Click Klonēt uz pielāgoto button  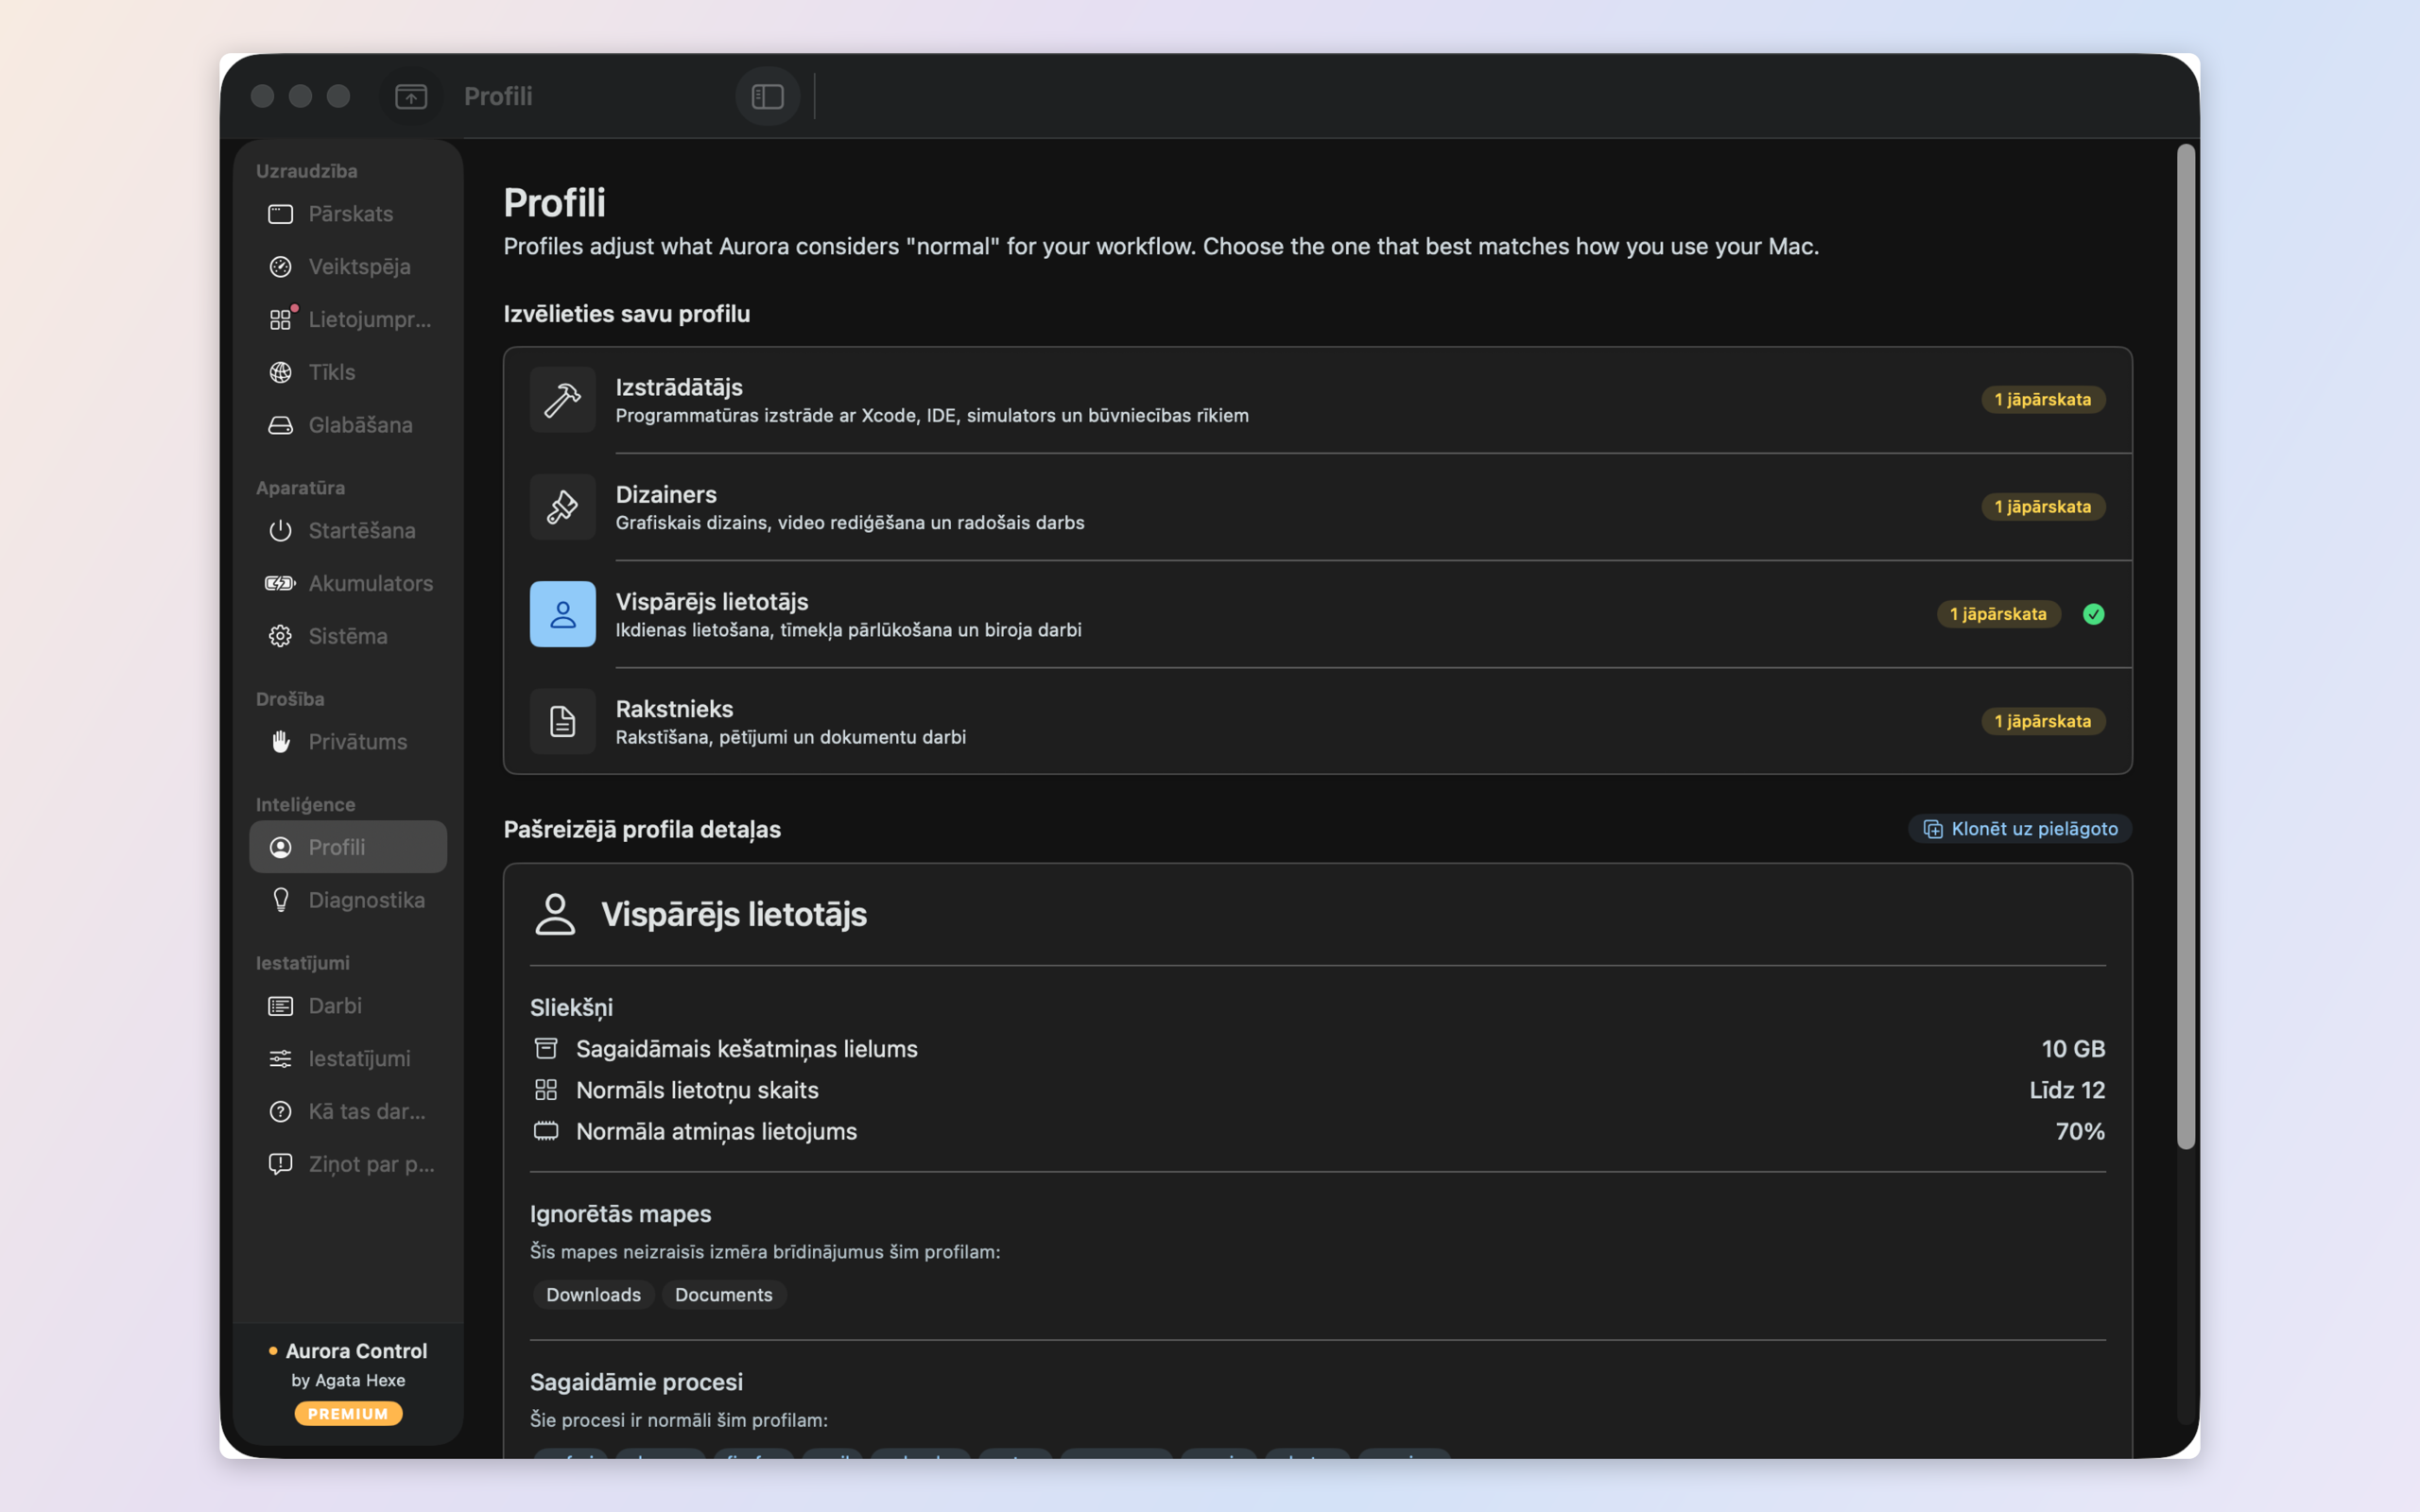click(2020, 829)
